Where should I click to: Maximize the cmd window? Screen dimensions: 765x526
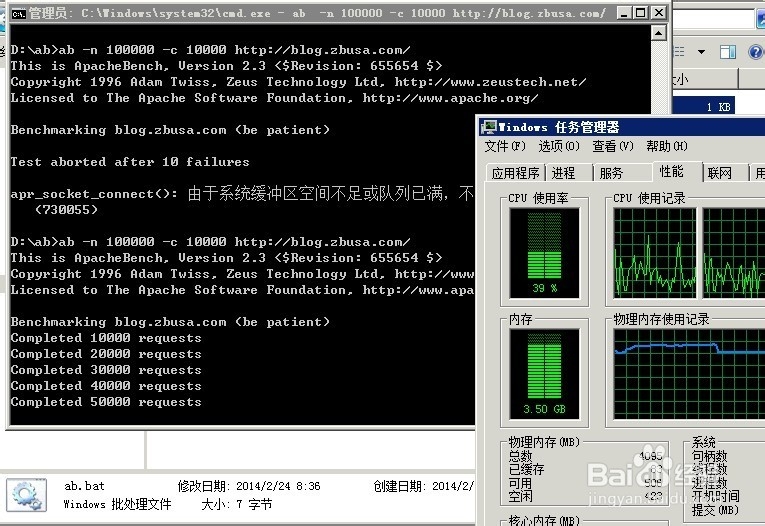(641, 13)
